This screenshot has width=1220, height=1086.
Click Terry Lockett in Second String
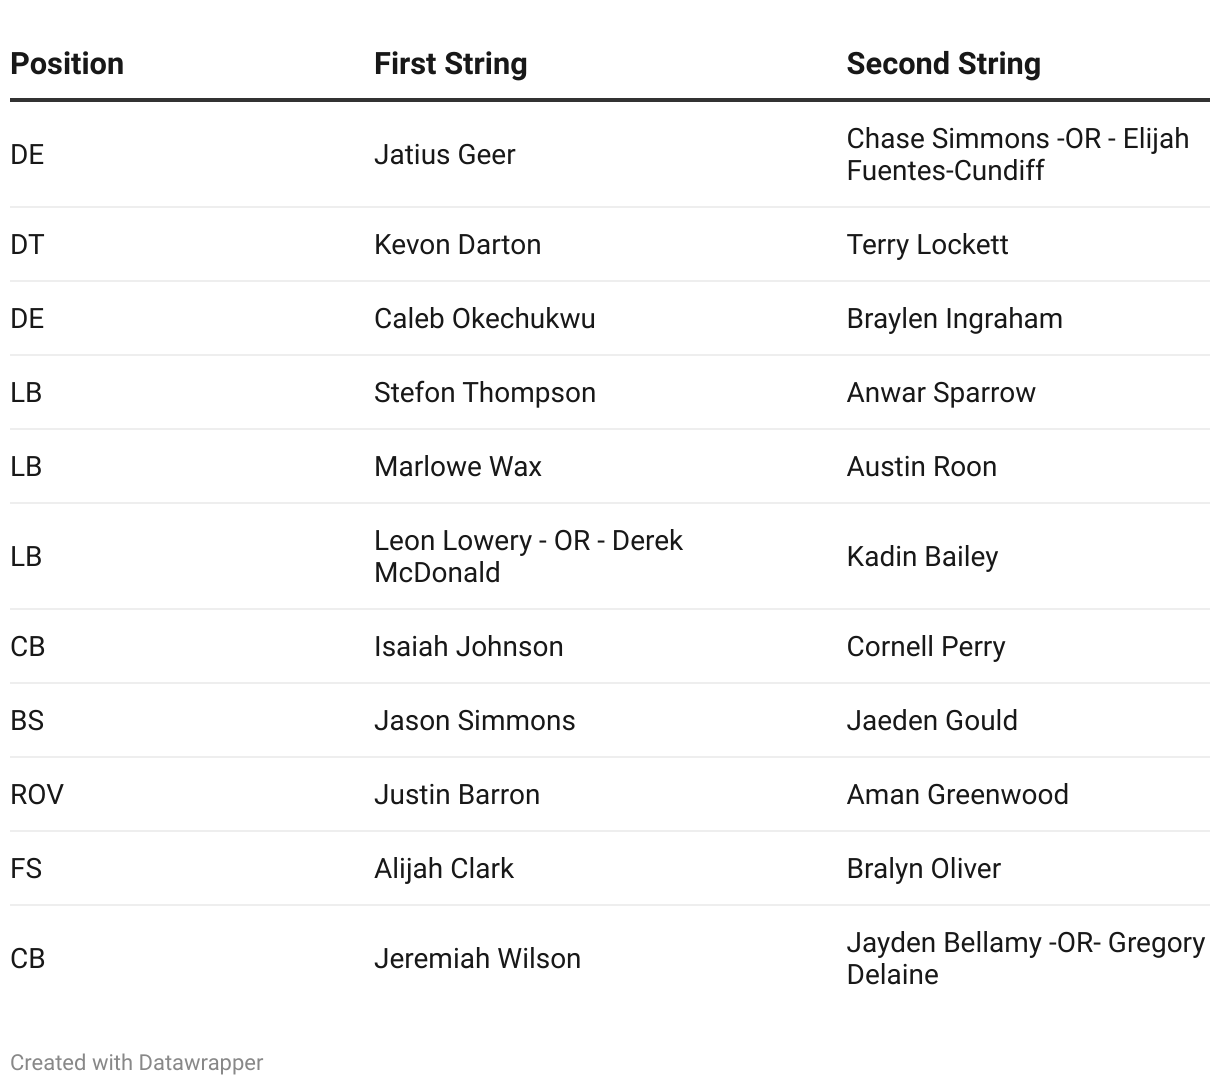[927, 245]
